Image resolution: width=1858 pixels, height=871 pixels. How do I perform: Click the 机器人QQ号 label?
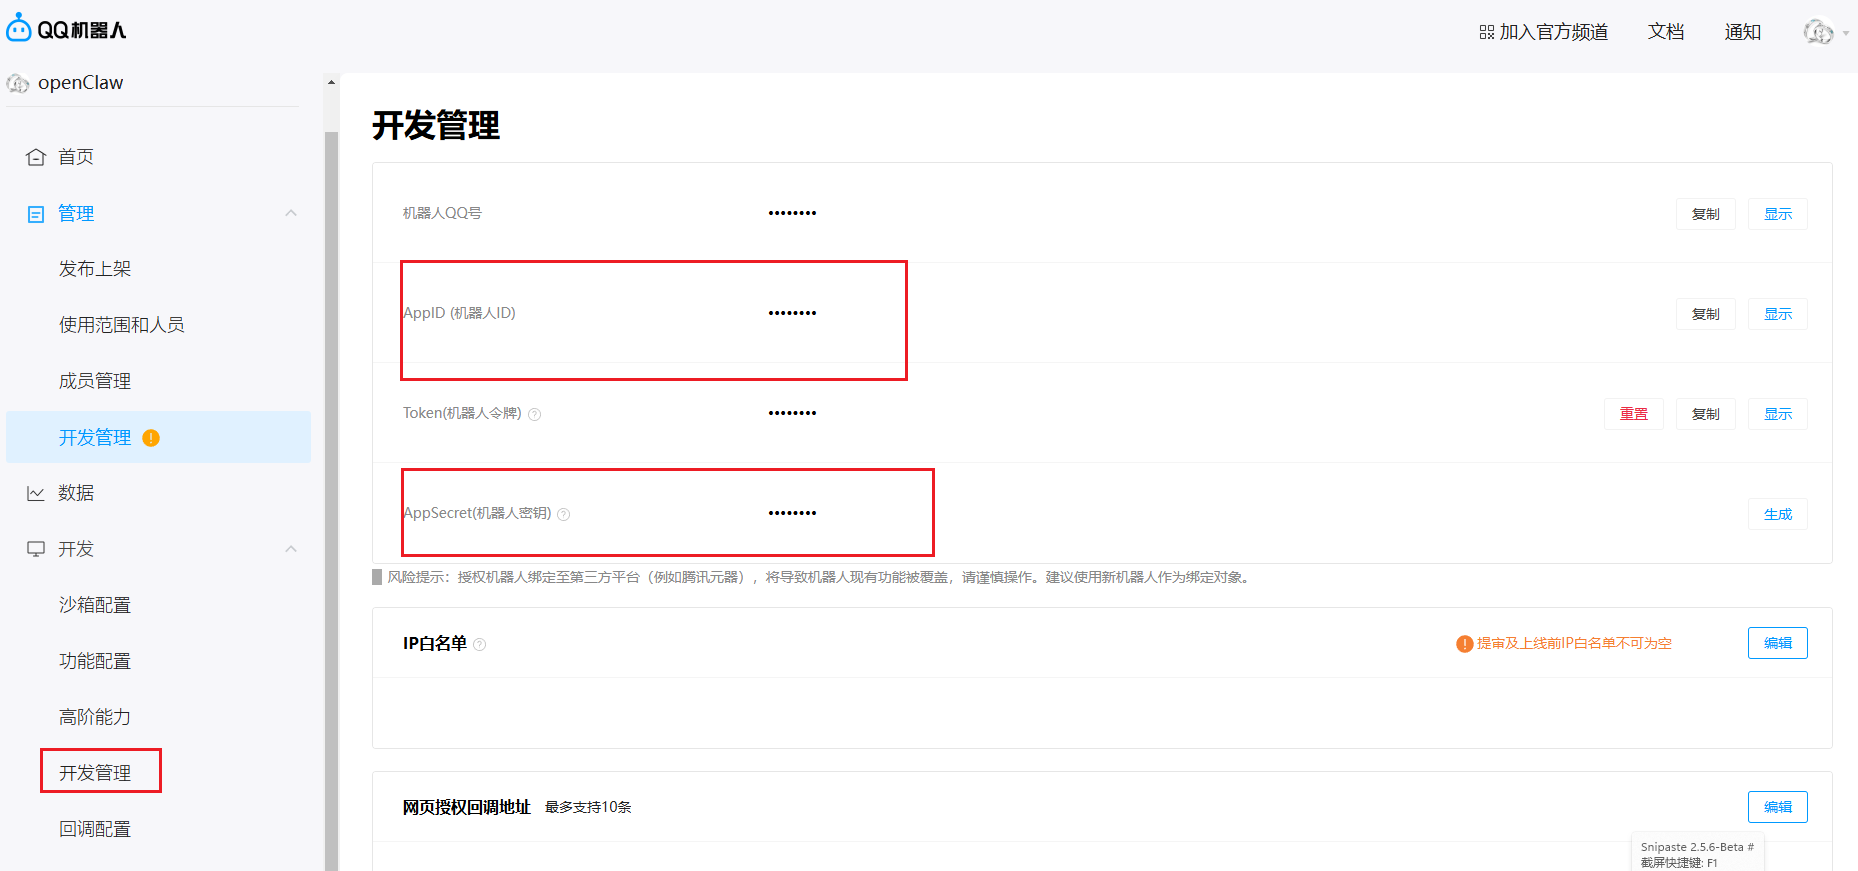point(442,213)
